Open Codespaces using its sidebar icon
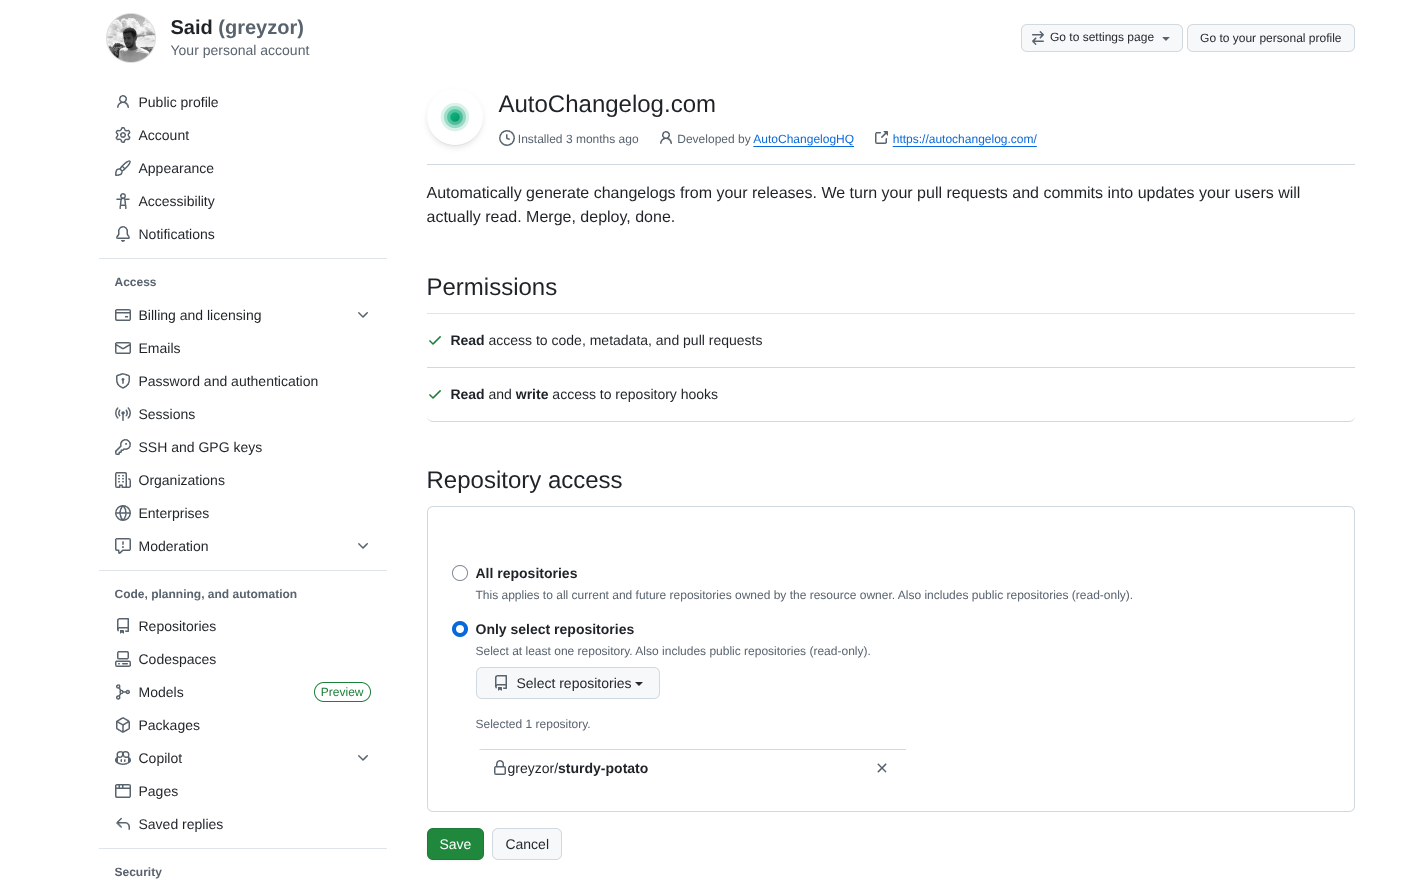This screenshot has width=1425, height=896. pos(121,659)
